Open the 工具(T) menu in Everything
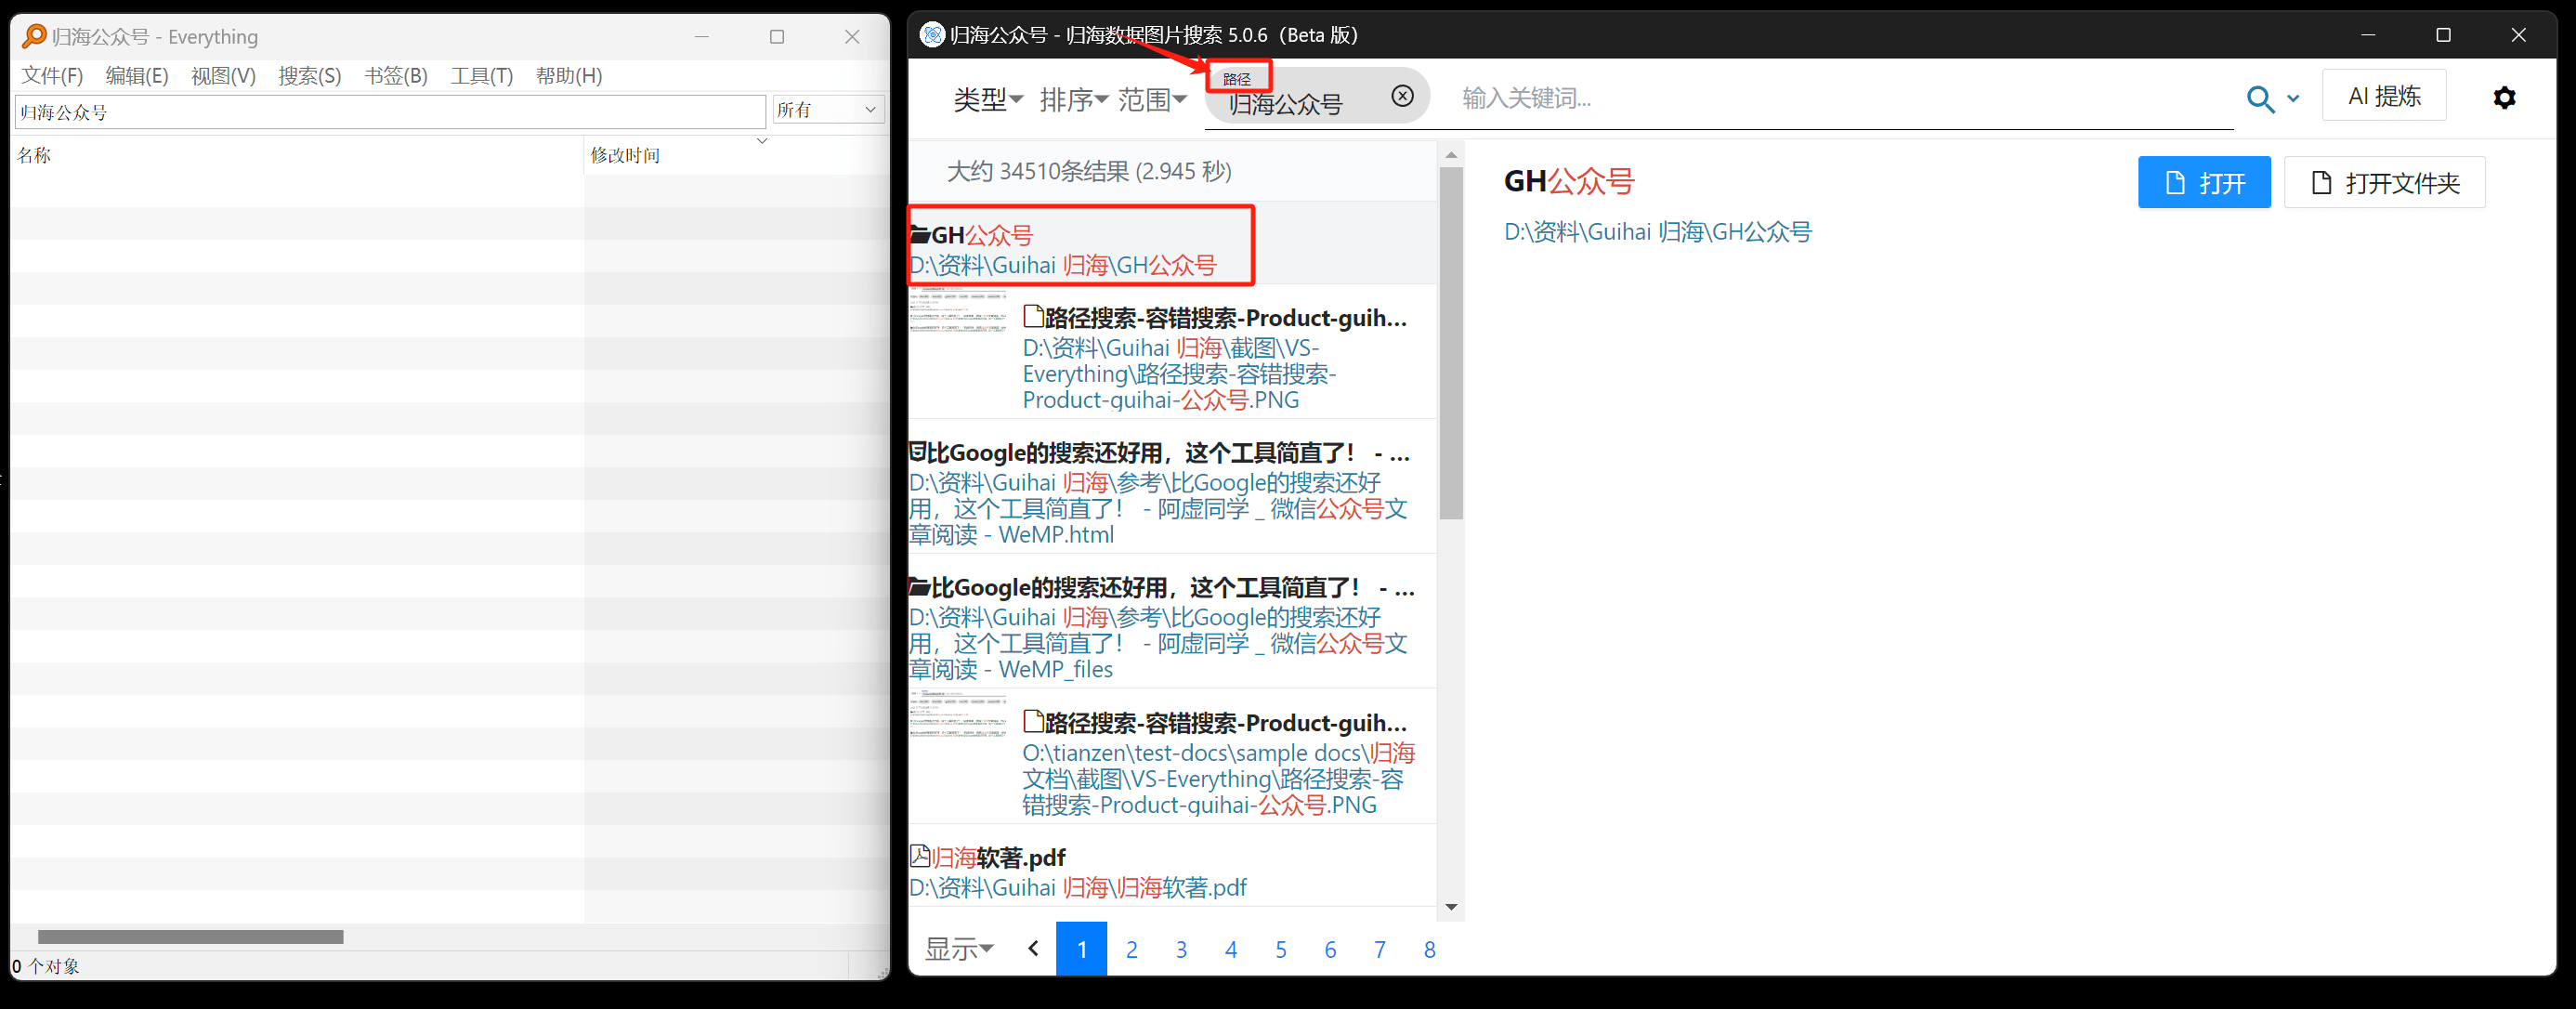 tap(481, 75)
